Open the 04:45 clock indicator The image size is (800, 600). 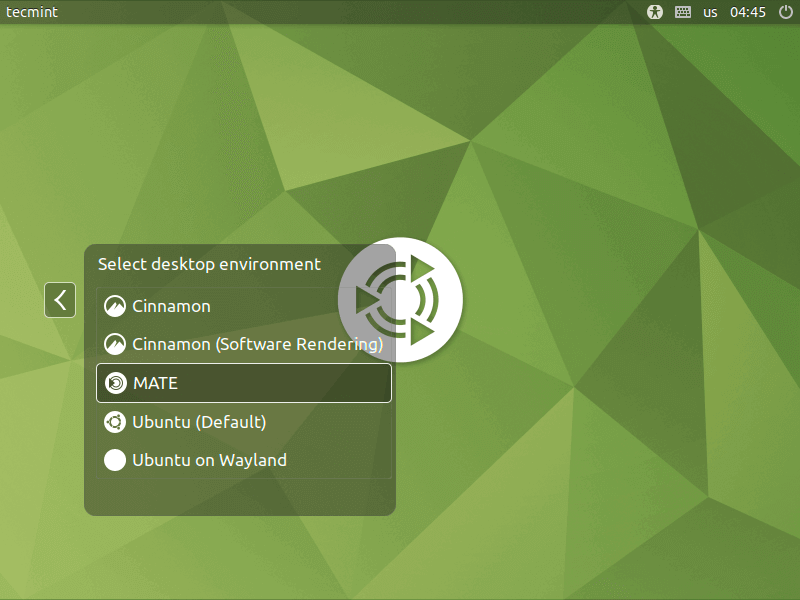point(747,12)
